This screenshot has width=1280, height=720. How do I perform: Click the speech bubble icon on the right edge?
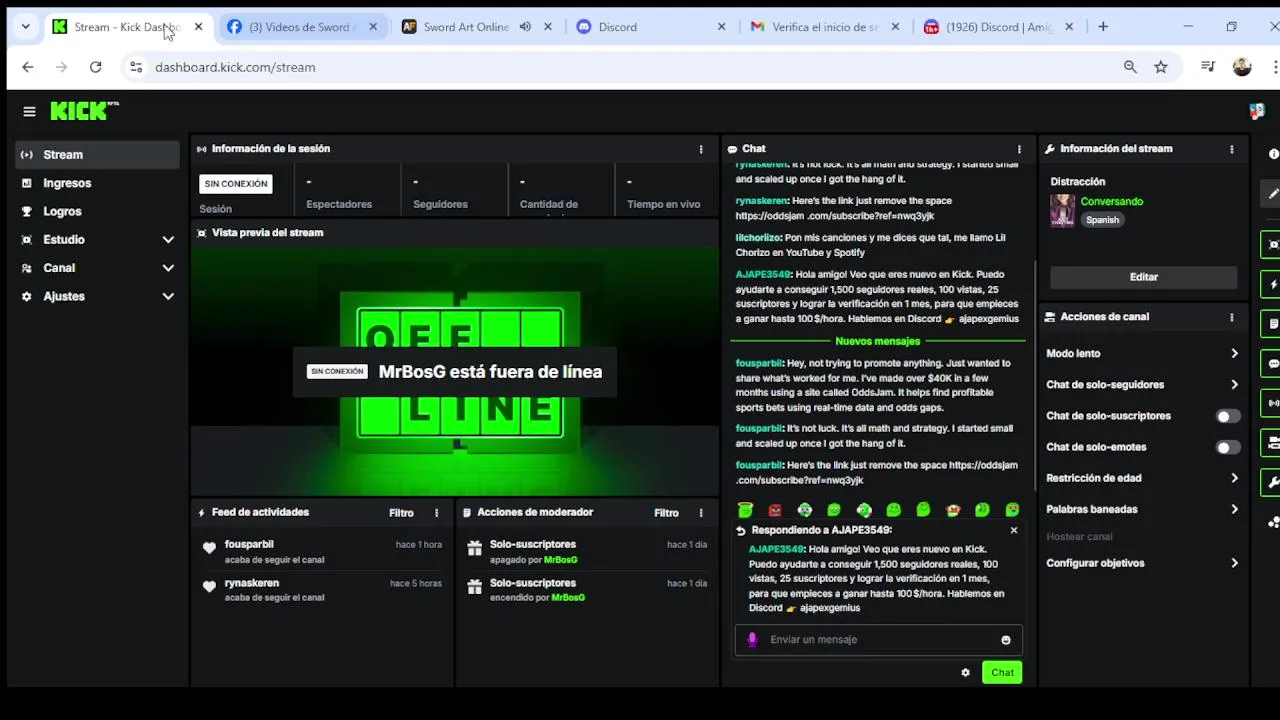tap(1273, 364)
